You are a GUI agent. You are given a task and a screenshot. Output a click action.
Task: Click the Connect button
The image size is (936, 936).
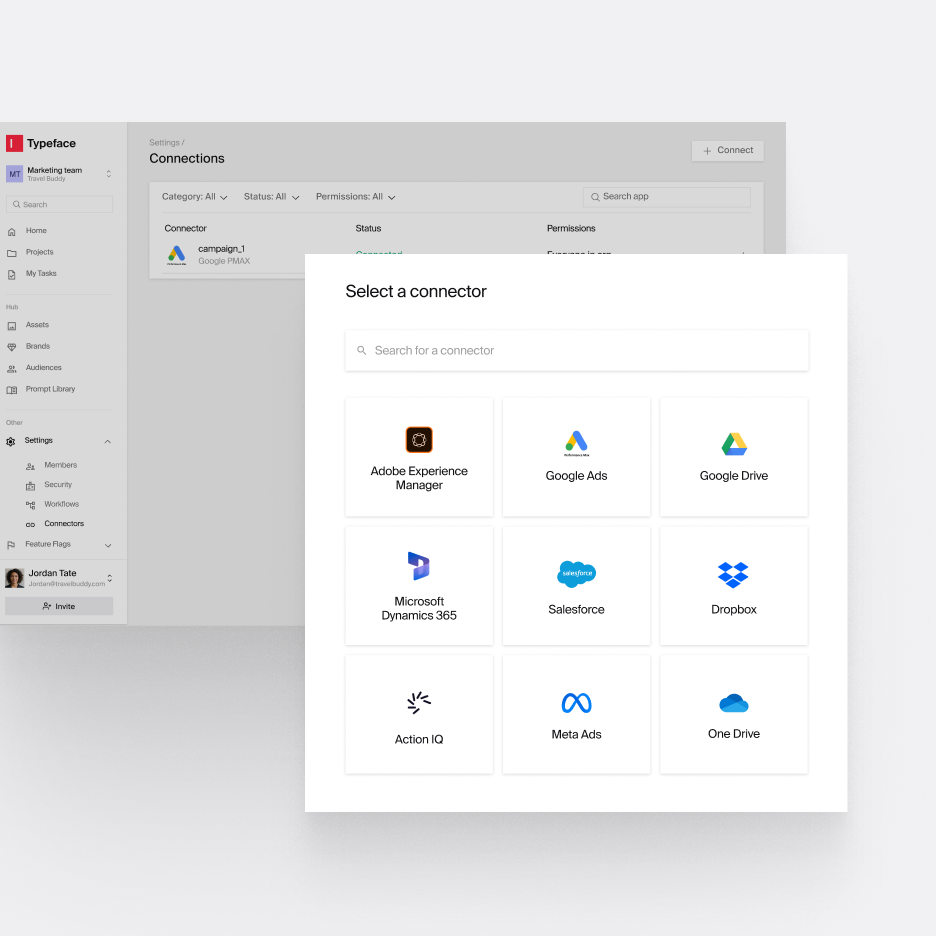[x=728, y=150]
